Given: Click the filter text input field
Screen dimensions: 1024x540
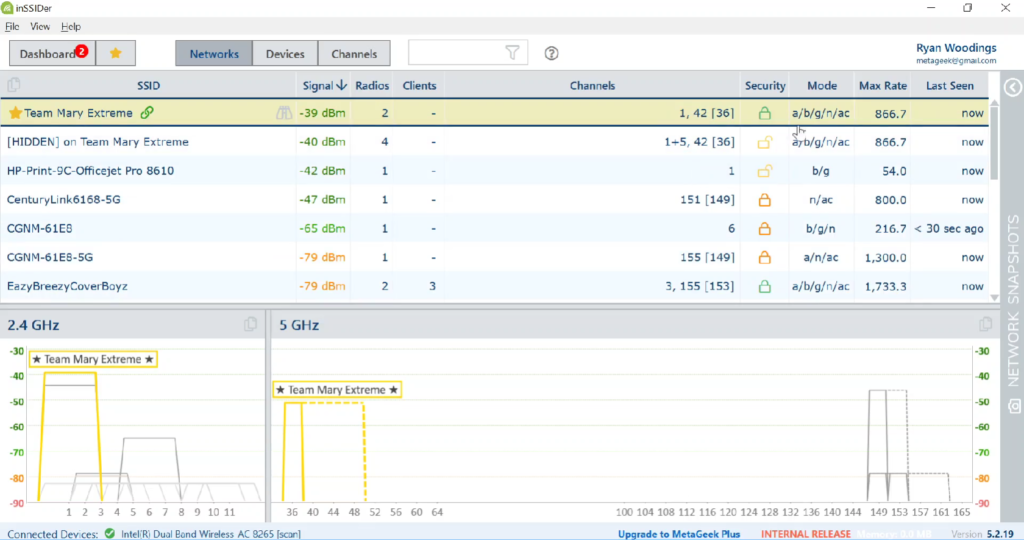Looking at the screenshot, I should coord(456,53).
